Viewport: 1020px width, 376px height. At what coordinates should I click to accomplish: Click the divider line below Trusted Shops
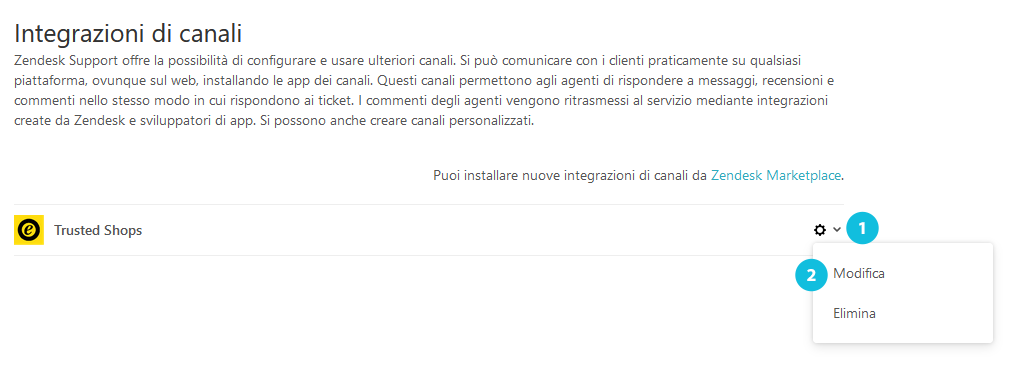pyautogui.click(x=413, y=255)
